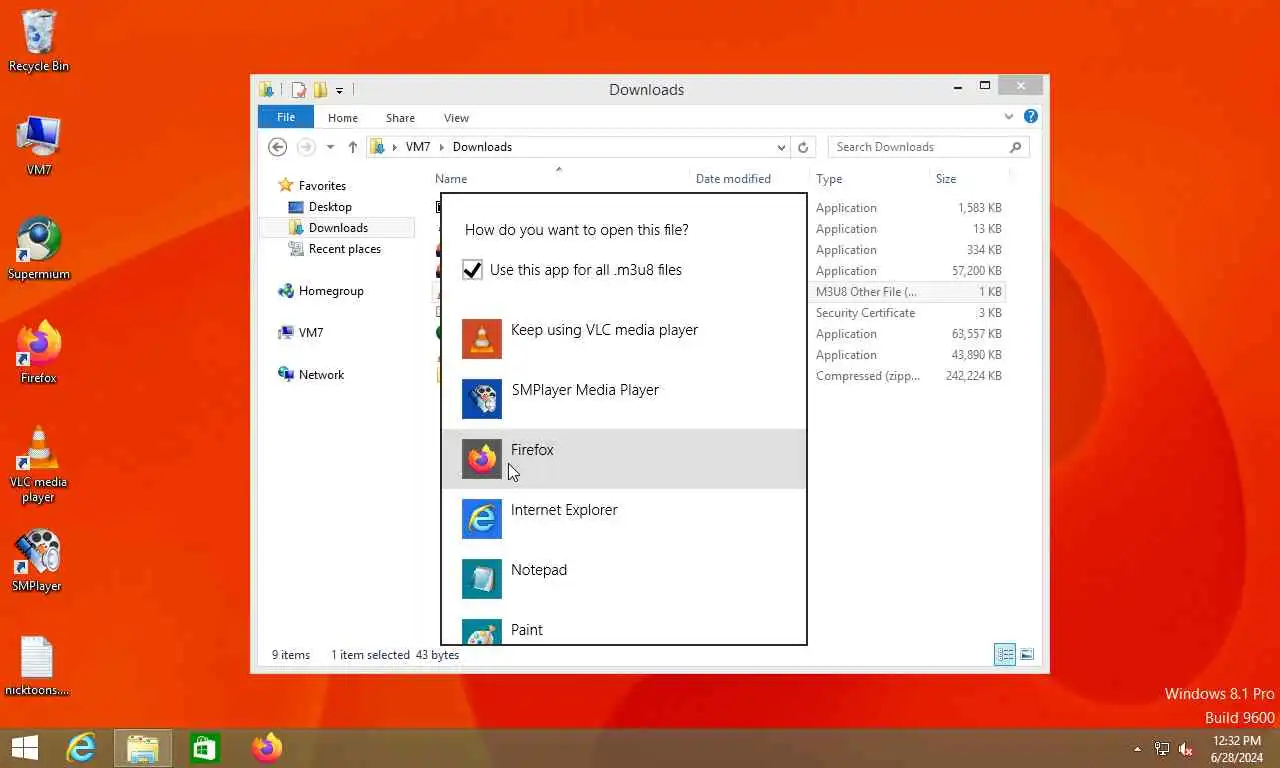Switch to the View ribbon tab
This screenshot has height=768, width=1280.
click(456, 118)
